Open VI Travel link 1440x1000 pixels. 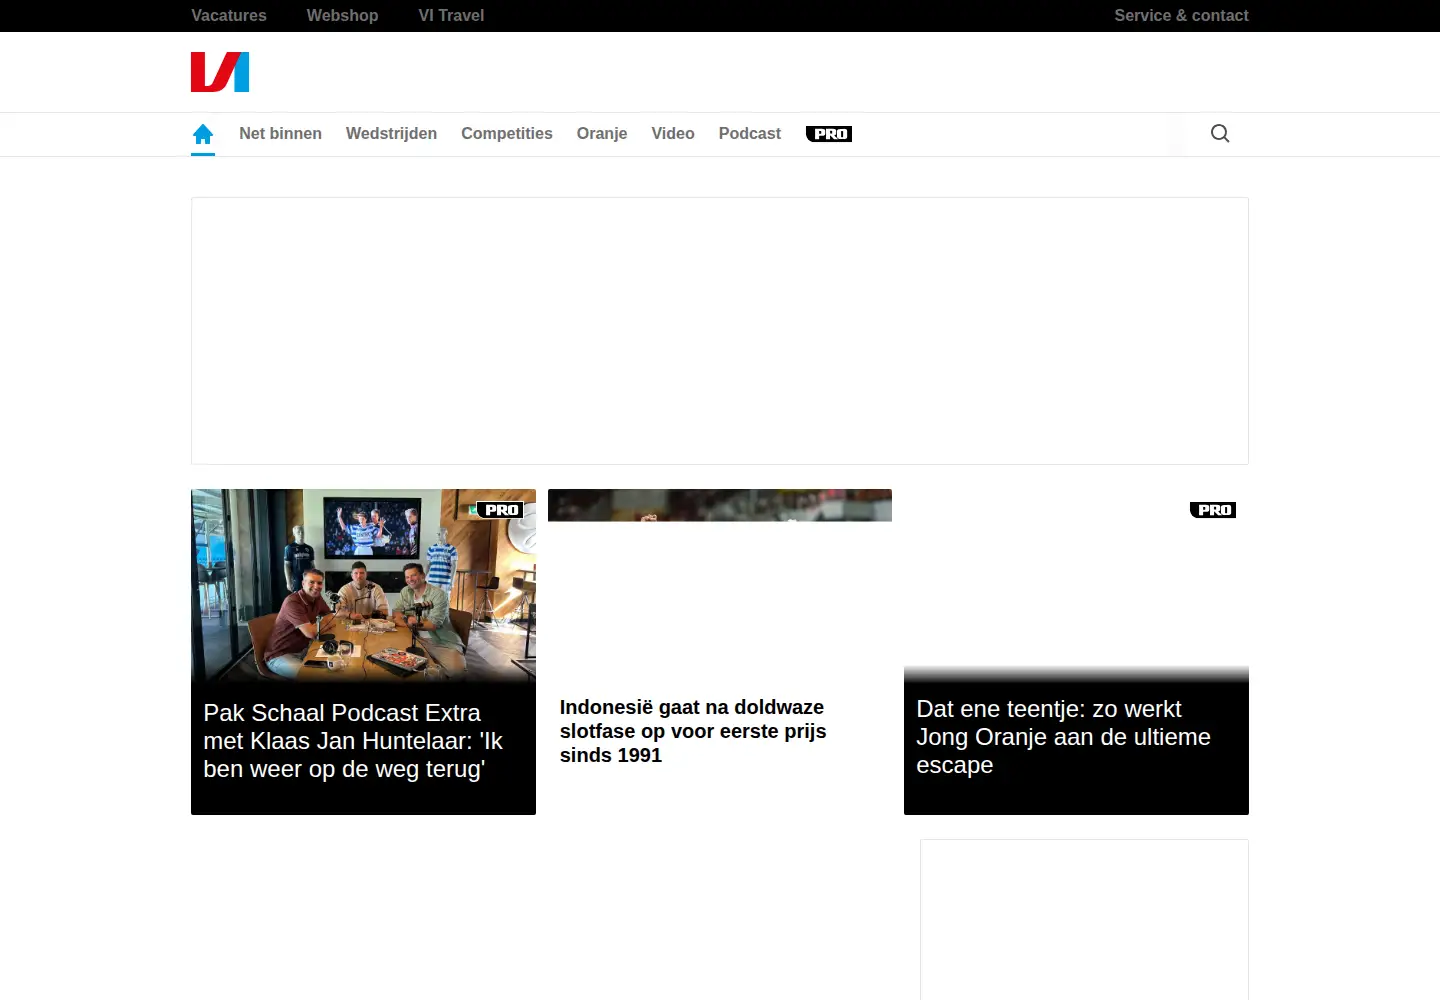pyautogui.click(x=451, y=16)
